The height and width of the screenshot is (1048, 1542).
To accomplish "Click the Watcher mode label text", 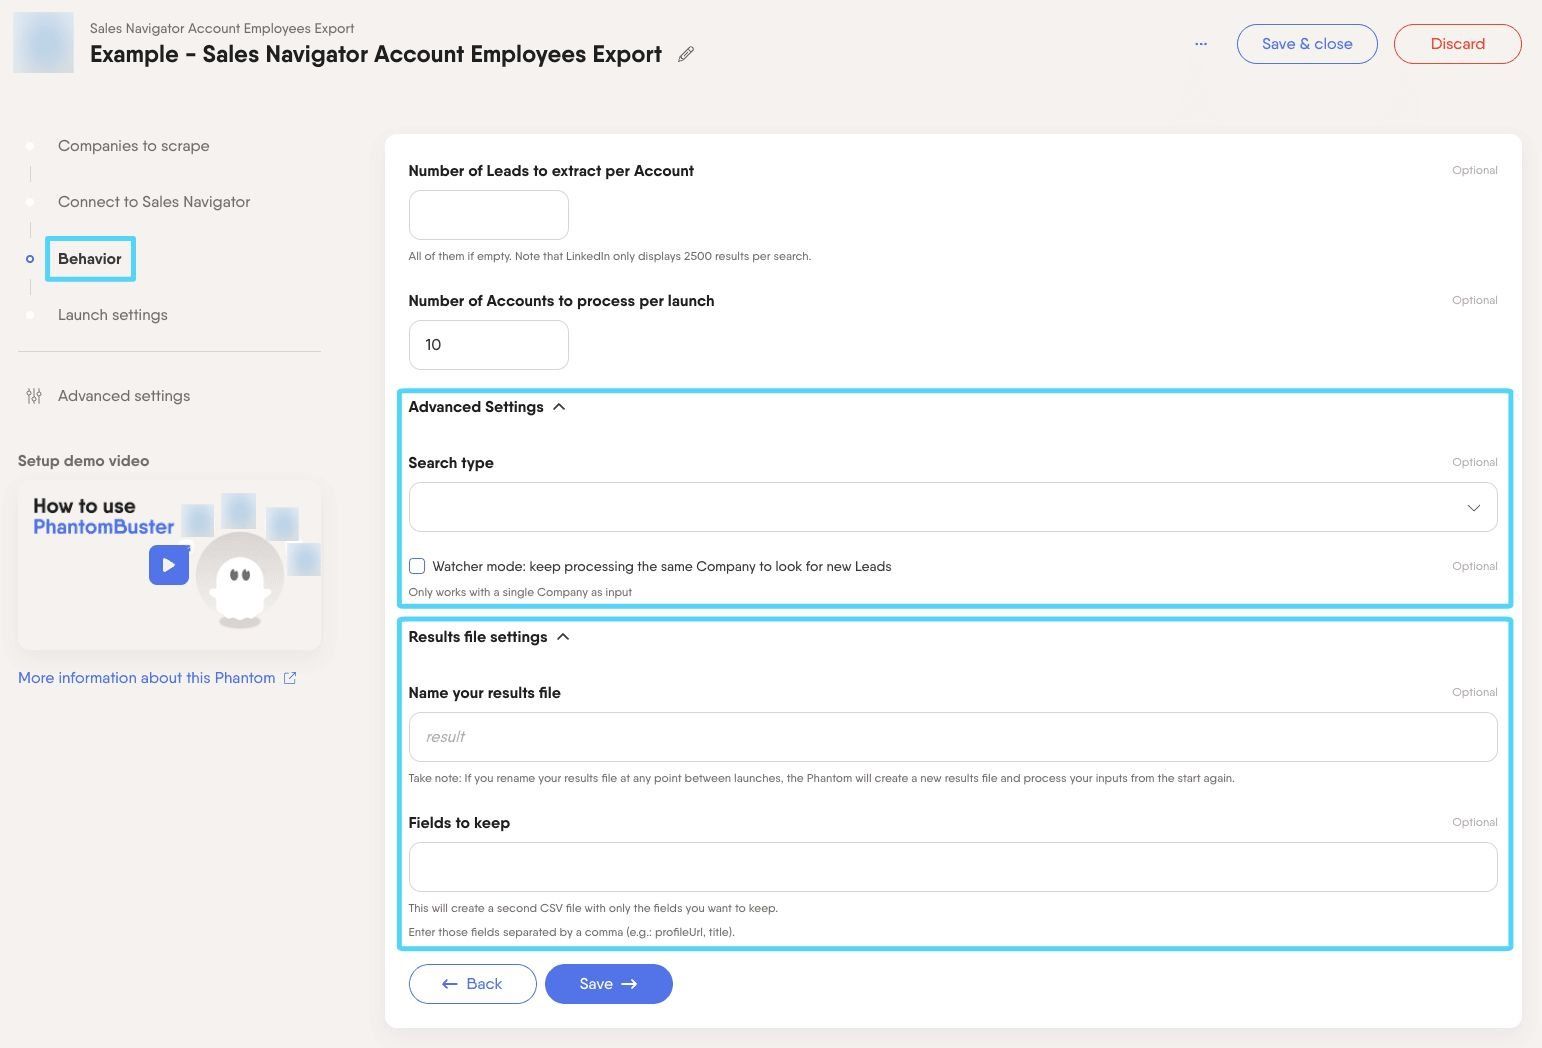I will (662, 566).
